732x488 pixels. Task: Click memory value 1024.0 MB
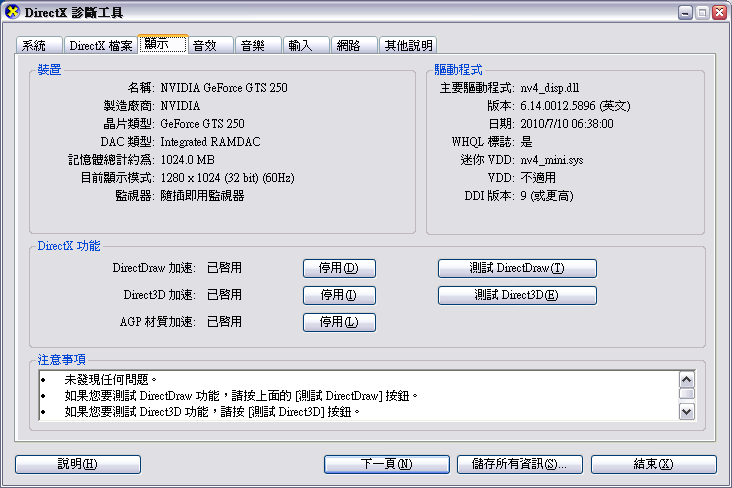tap(188, 160)
